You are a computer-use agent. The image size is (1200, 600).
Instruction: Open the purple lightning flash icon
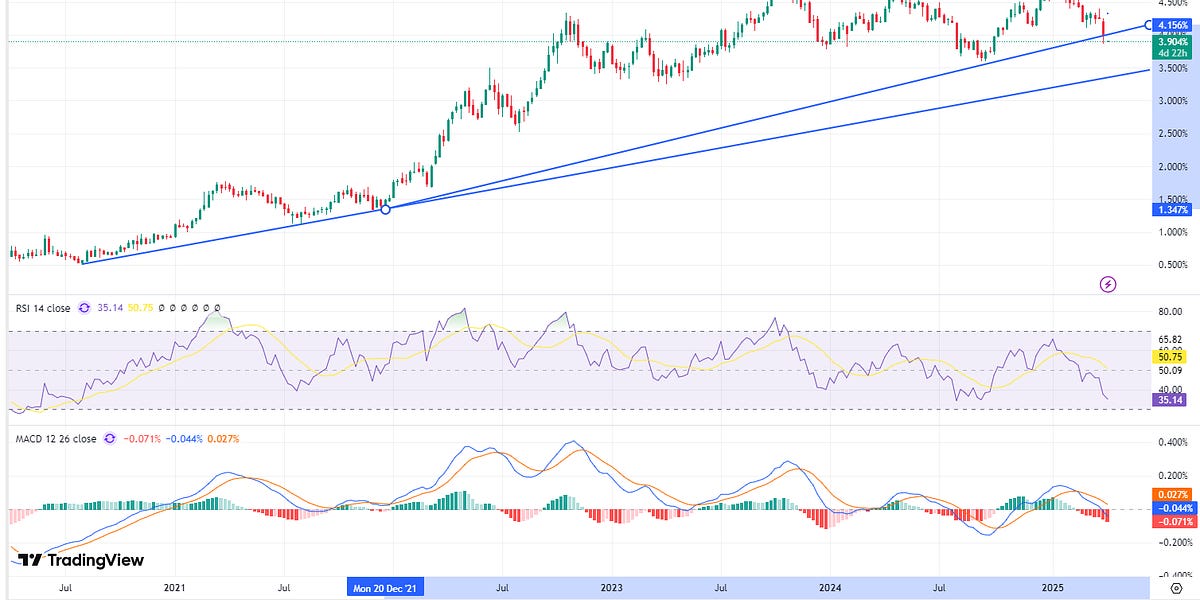(1108, 285)
